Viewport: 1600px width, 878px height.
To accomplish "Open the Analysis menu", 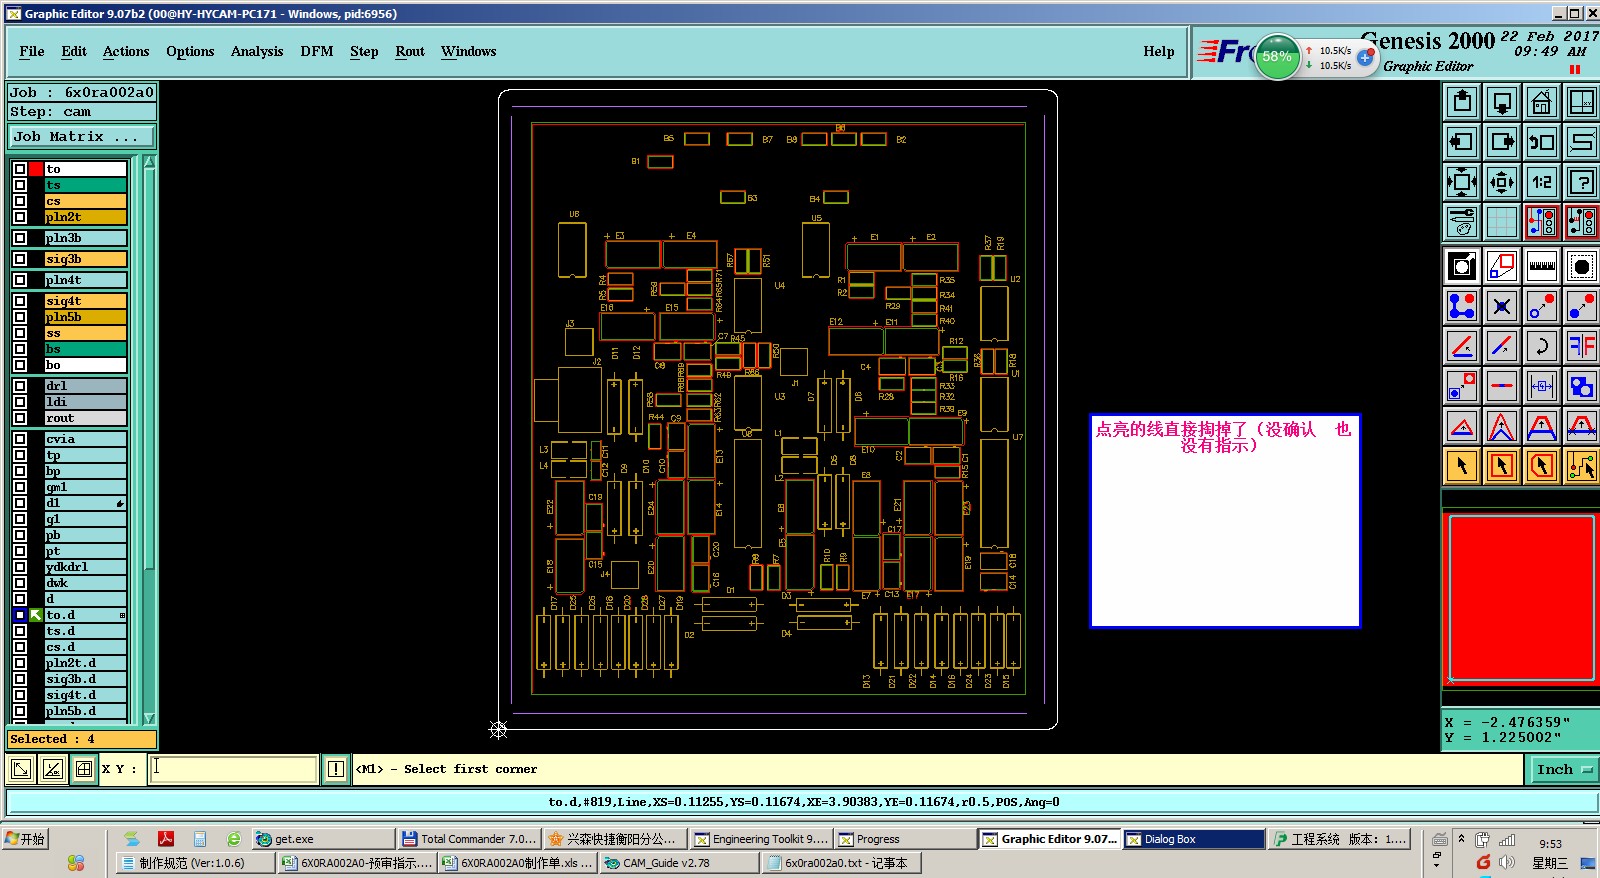I will point(257,52).
